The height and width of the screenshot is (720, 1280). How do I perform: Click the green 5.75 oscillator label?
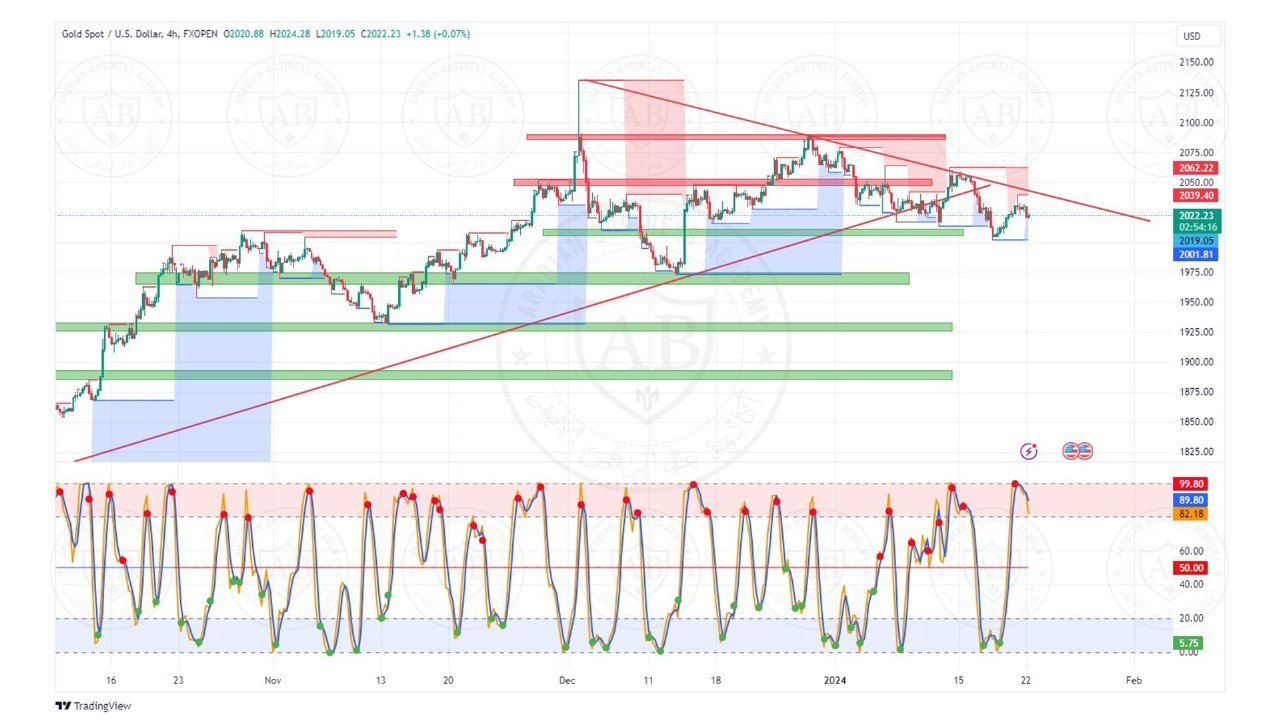[1190, 643]
